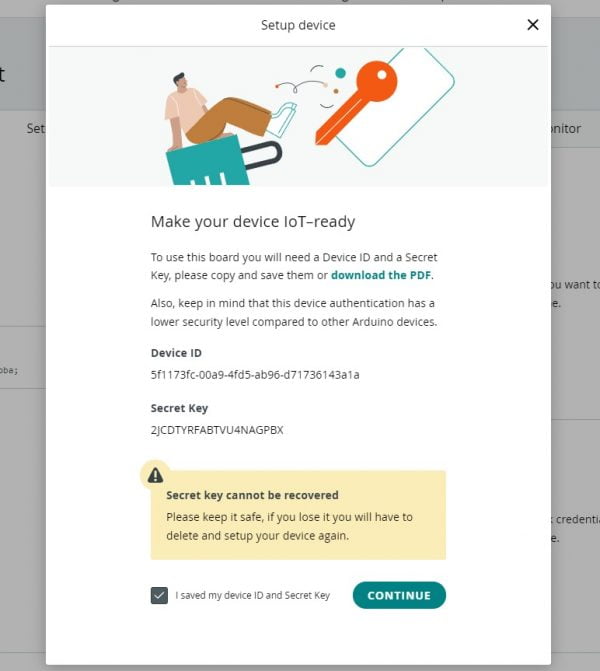Click 'Secret key cannot be recovered' warning title
600x671 pixels.
pyautogui.click(x=252, y=495)
